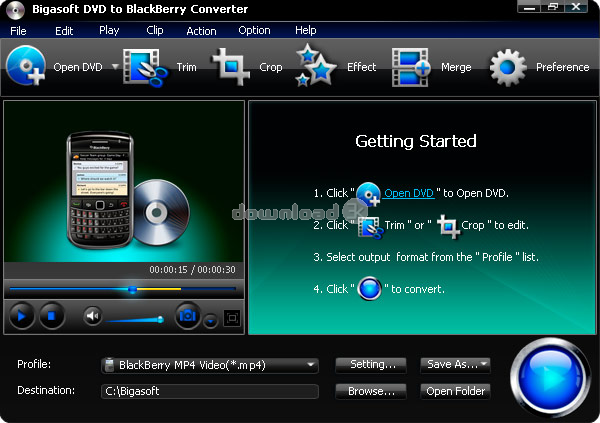Click the Open Folder button
The image size is (600, 423).
[x=455, y=391]
